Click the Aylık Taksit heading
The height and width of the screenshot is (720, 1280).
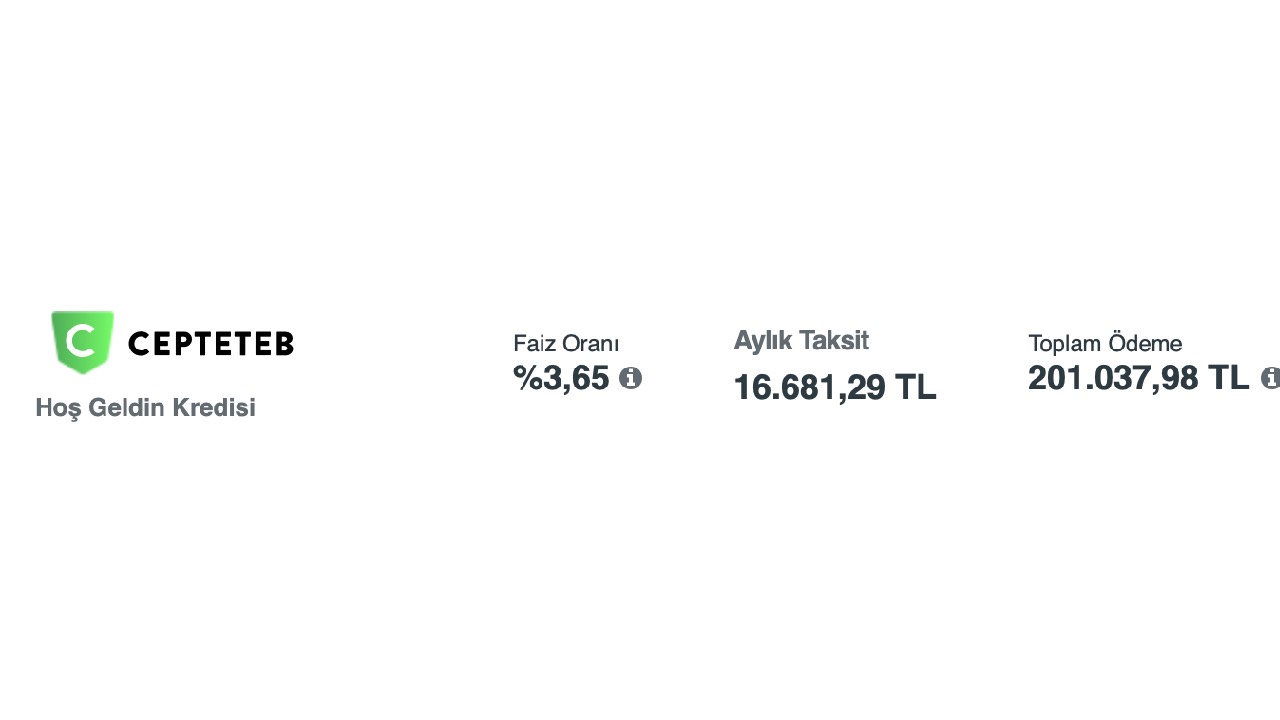[801, 341]
